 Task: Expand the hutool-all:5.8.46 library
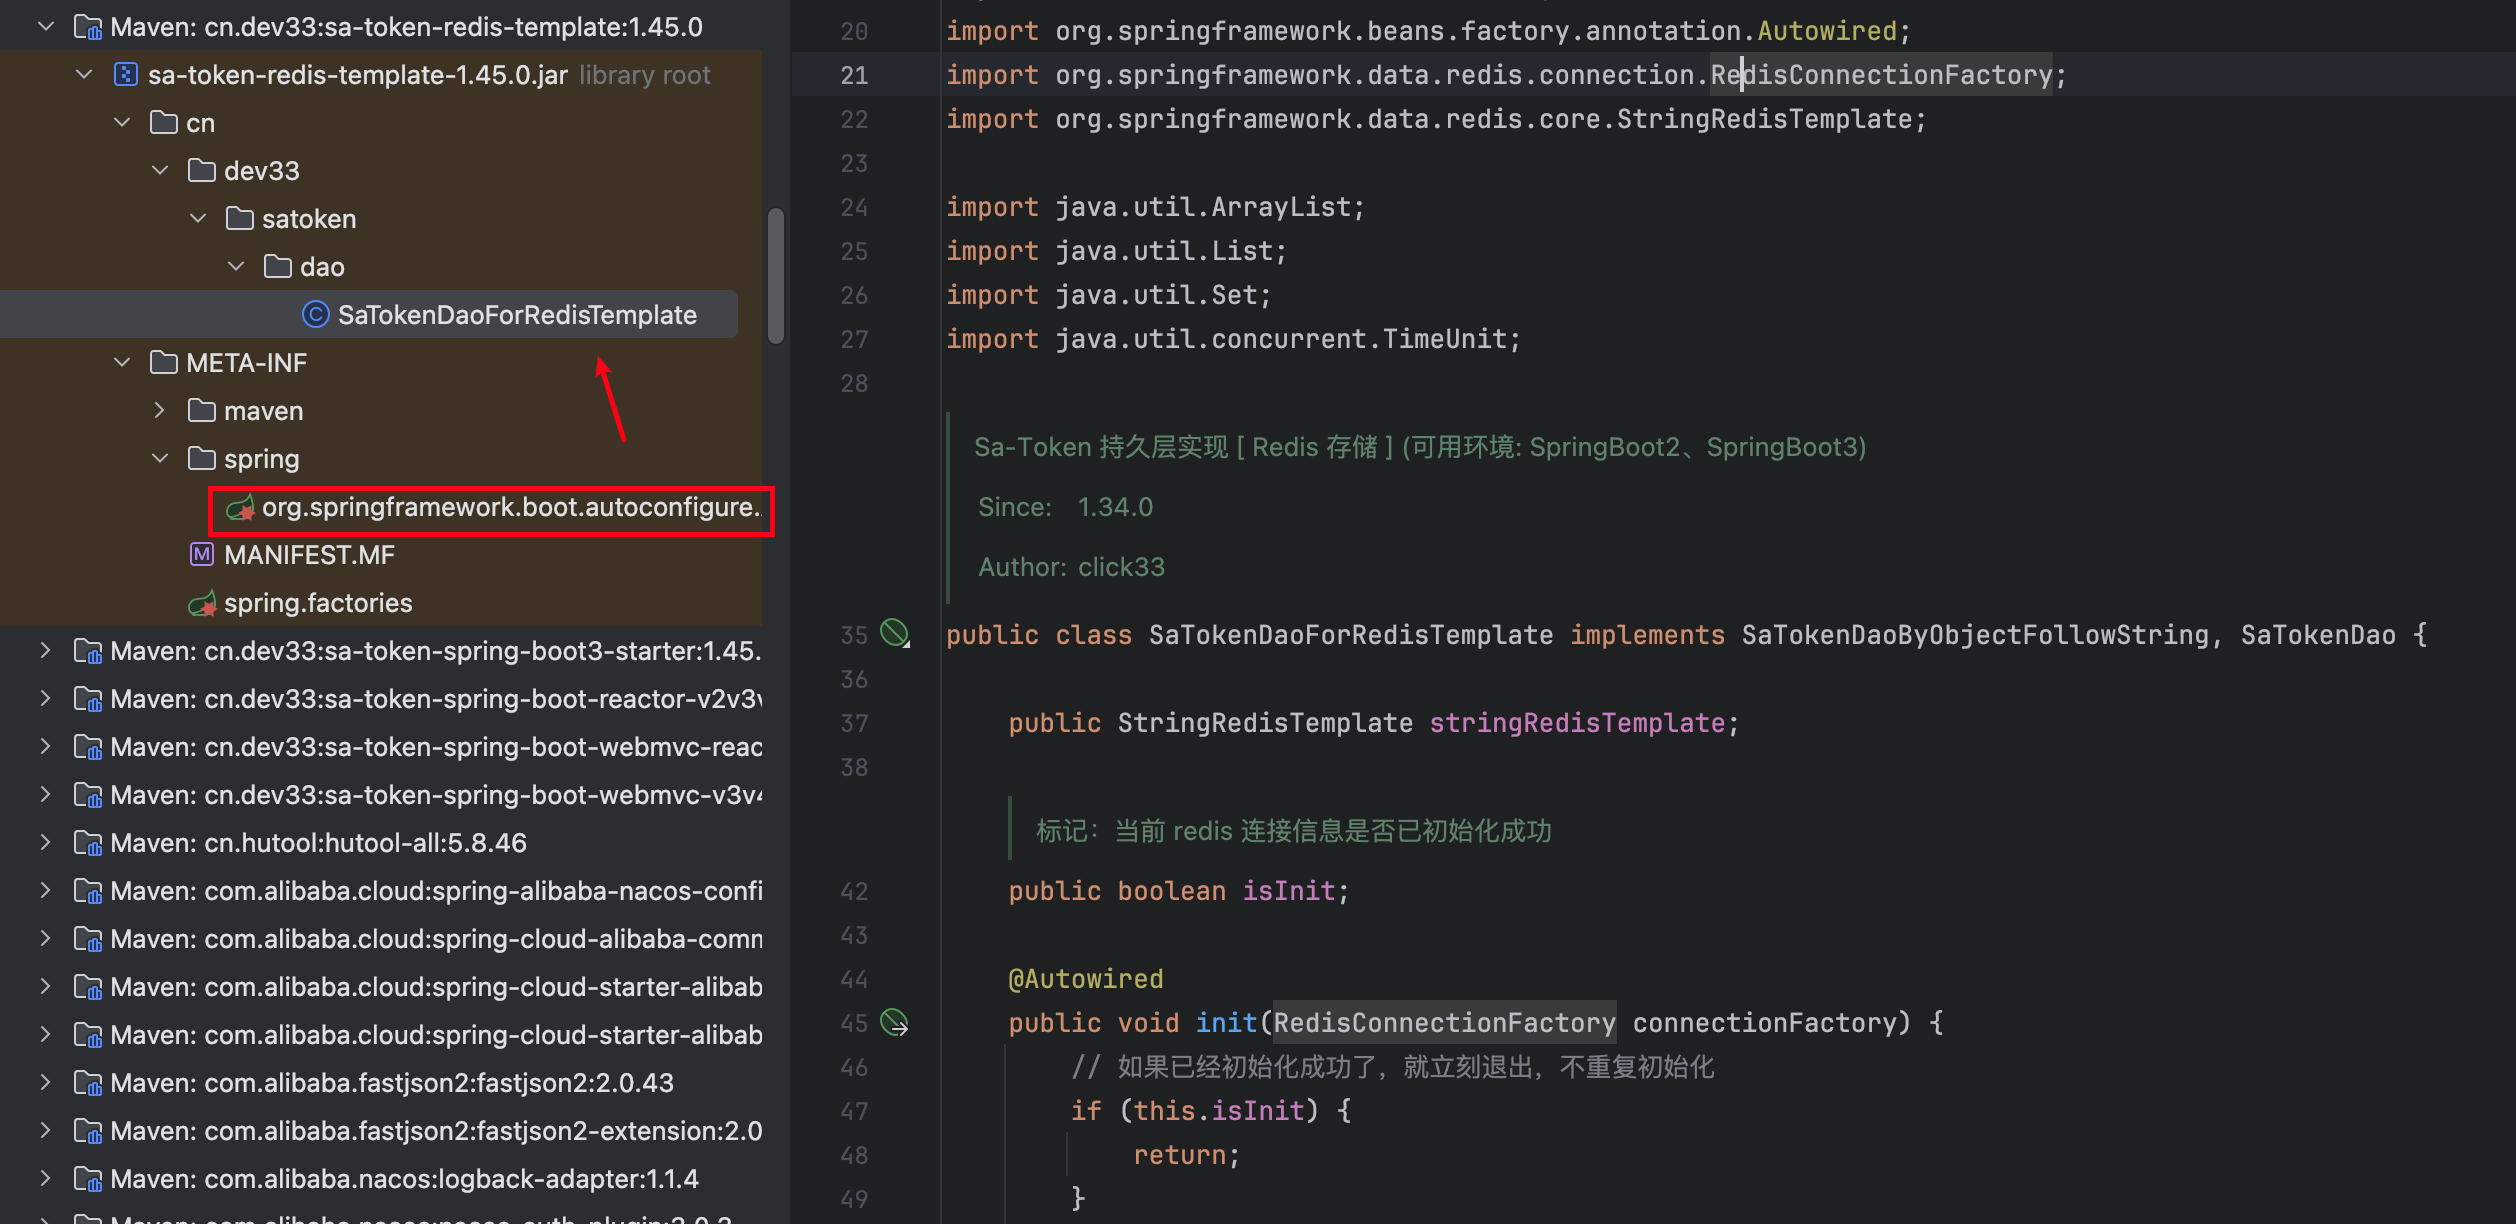[46, 843]
